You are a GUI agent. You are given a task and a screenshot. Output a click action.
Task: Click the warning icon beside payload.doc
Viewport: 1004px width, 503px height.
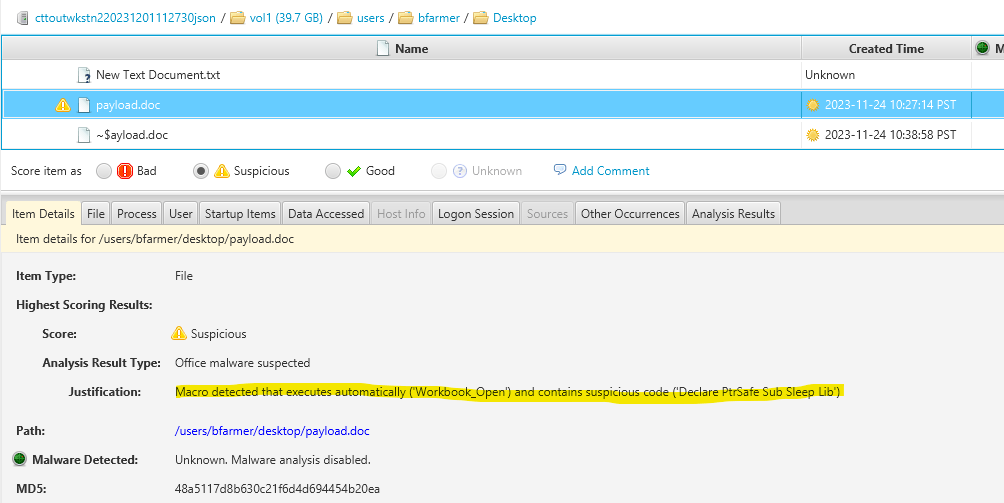coord(63,105)
